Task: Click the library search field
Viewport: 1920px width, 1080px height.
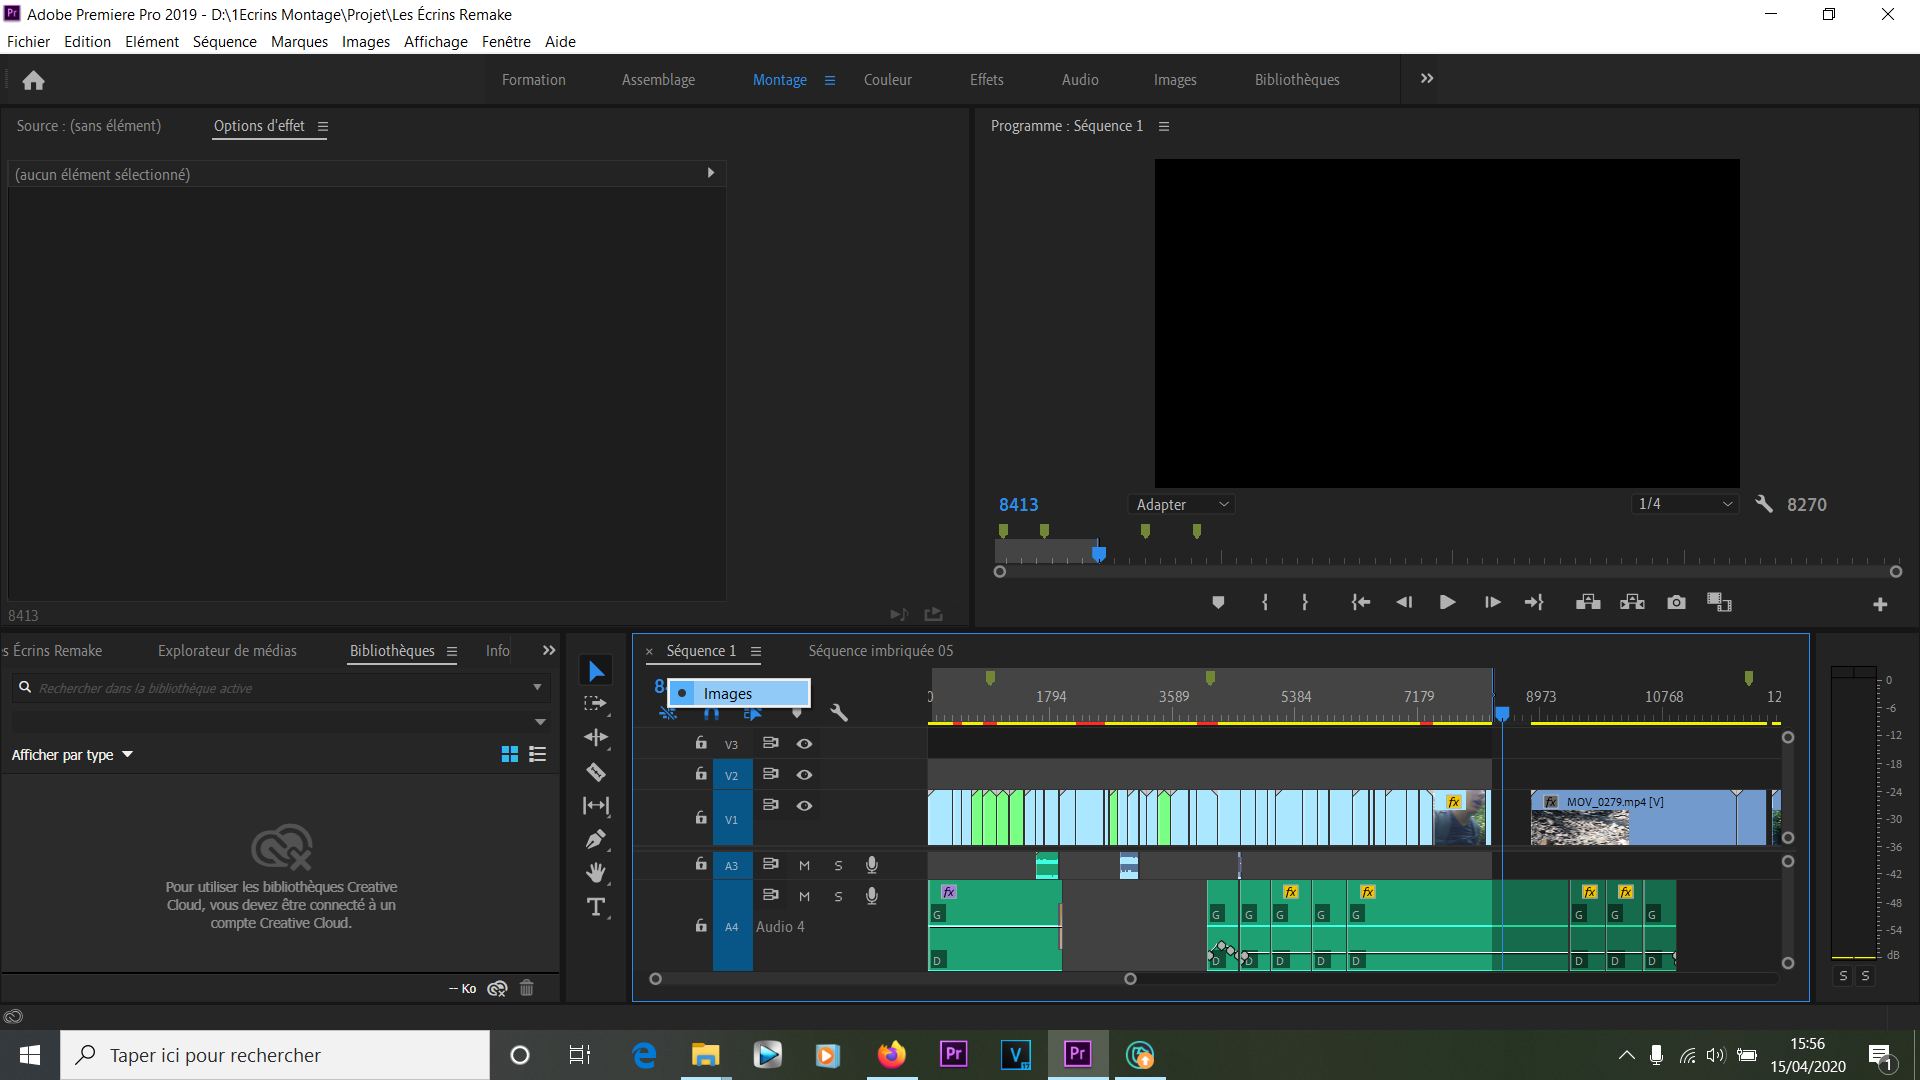Action: [x=280, y=688]
